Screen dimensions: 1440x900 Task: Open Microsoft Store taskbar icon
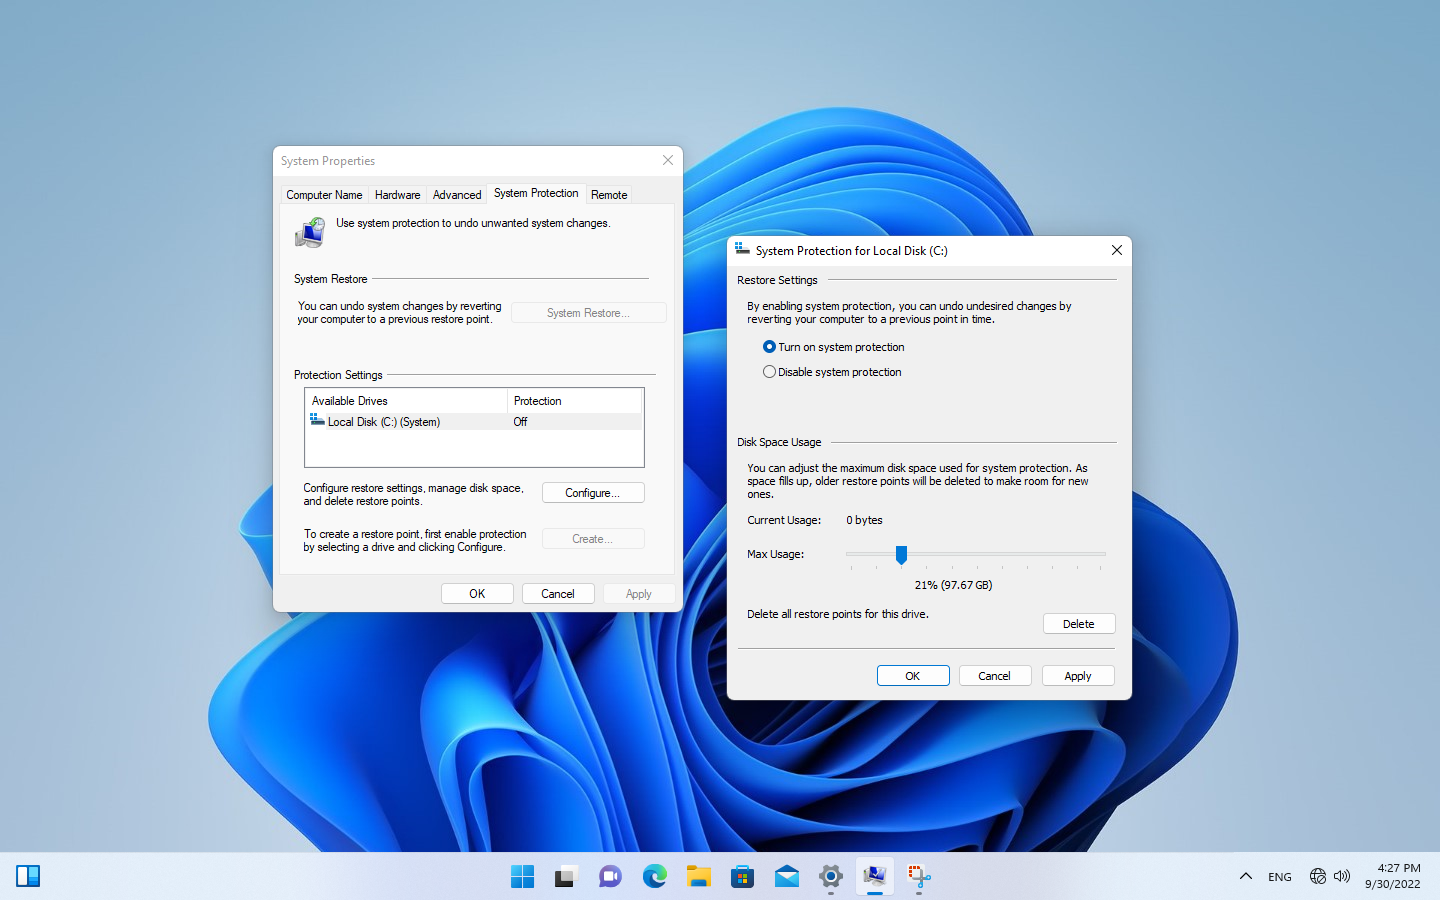point(742,877)
